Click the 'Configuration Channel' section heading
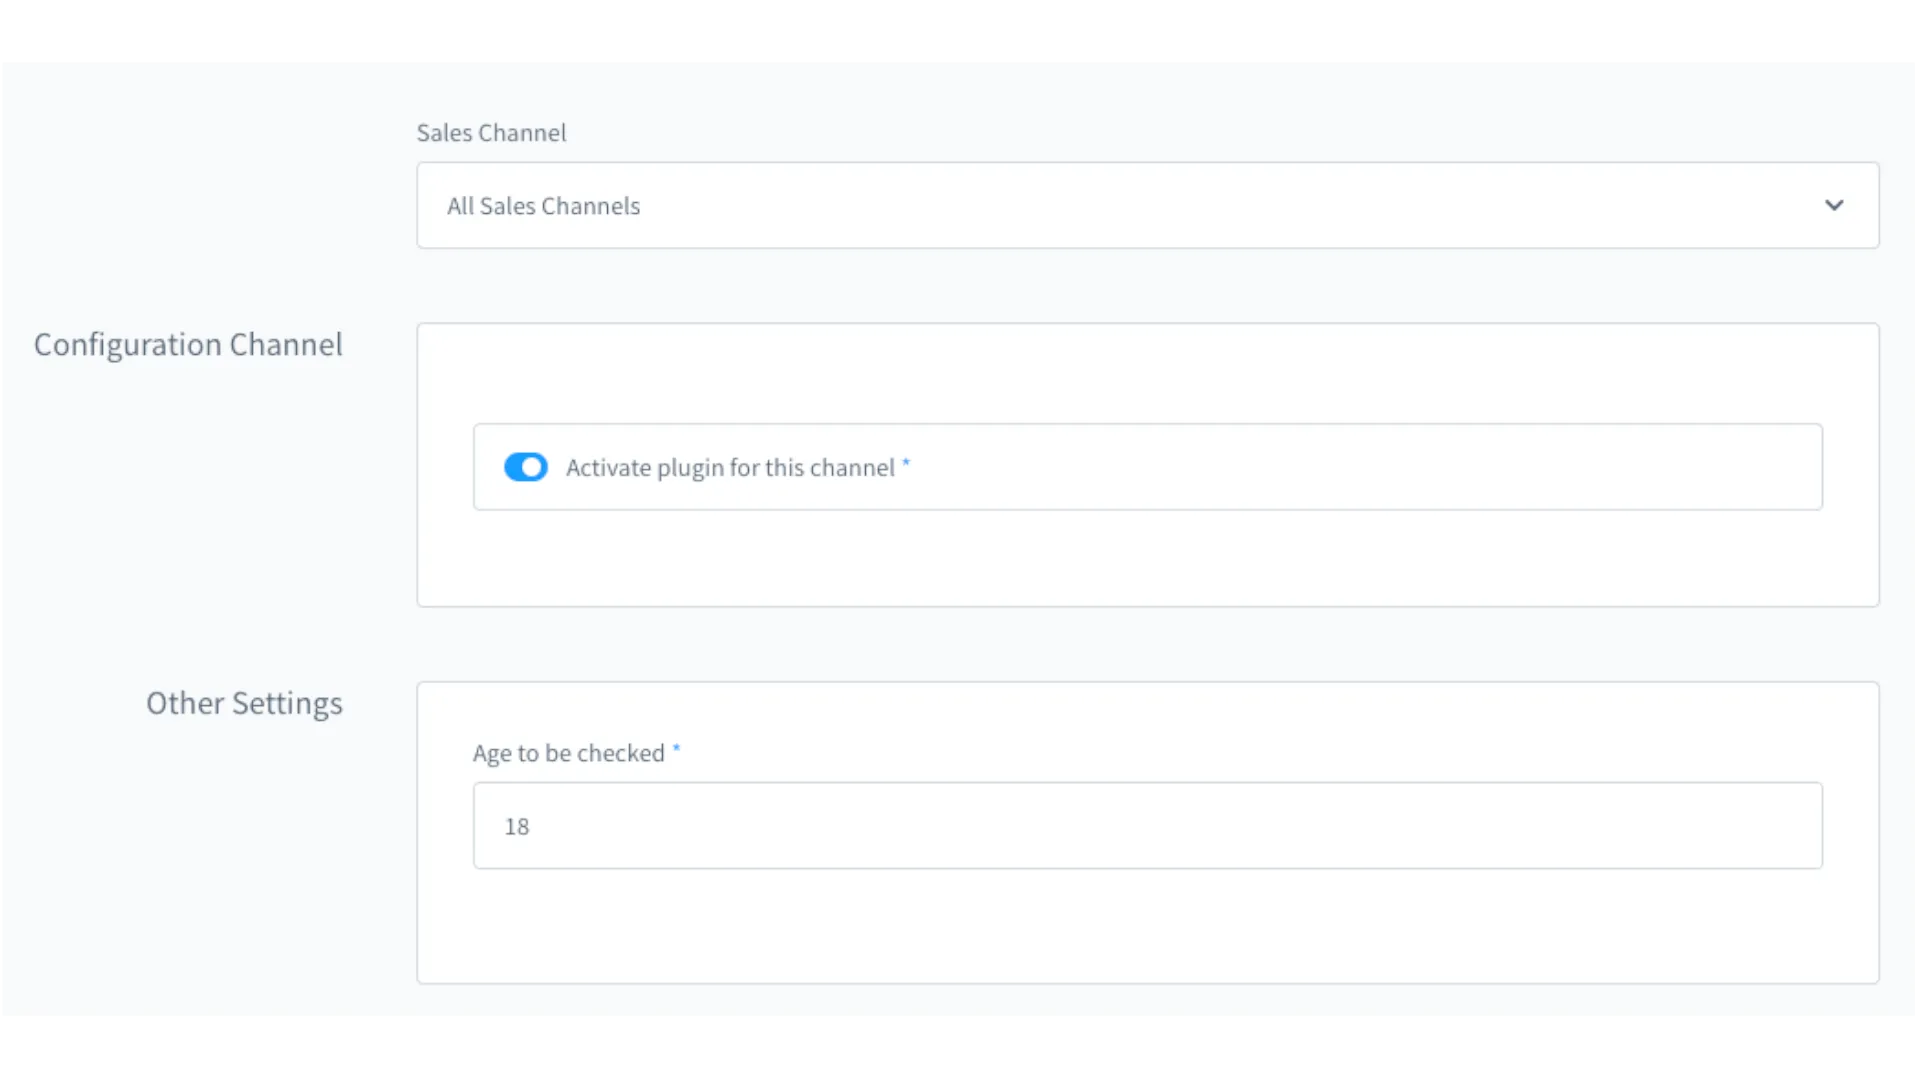 (x=188, y=345)
